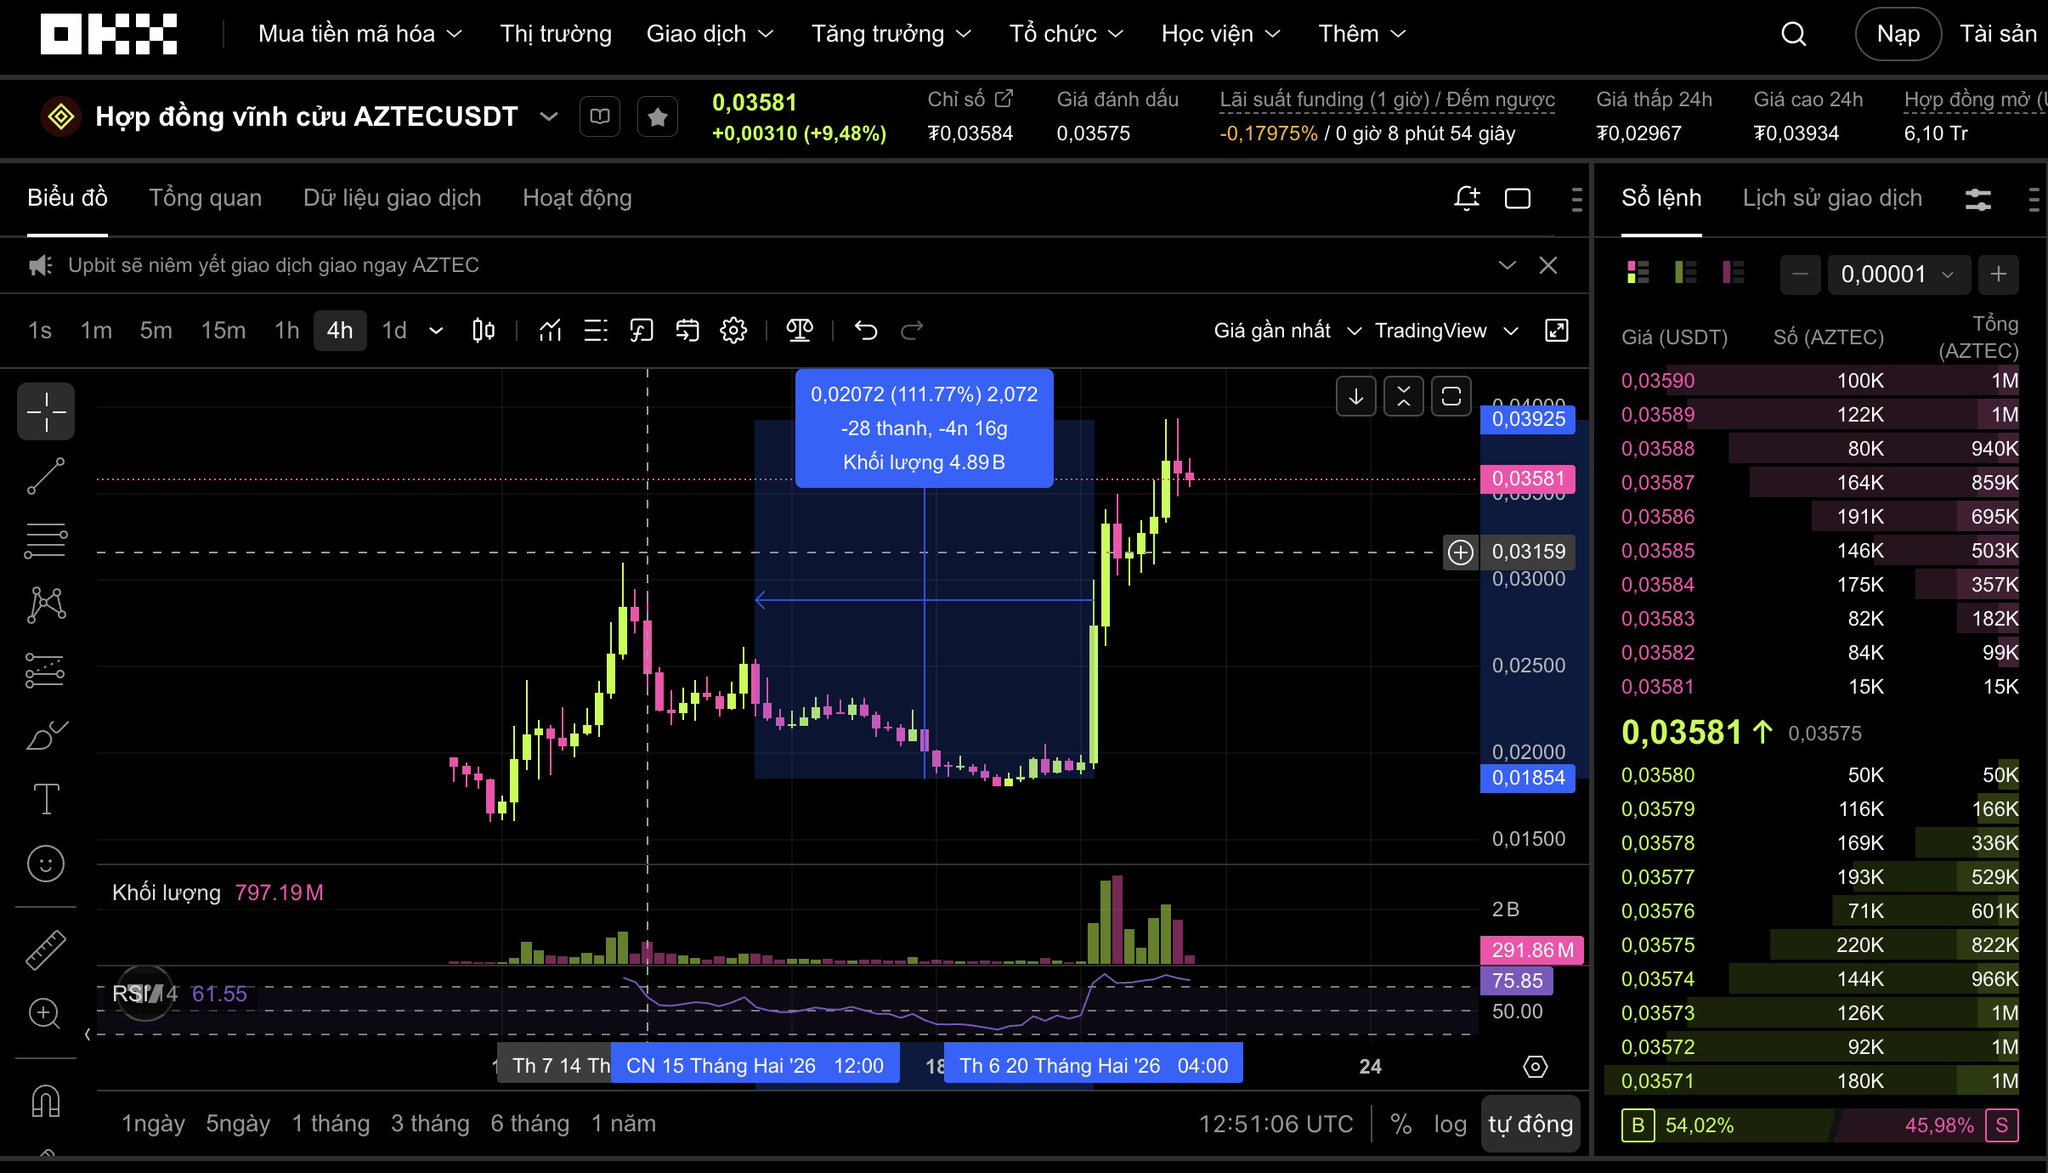Open the TradingView chart type dropdown
The image size is (2048, 1173).
click(x=1445, y=330)
